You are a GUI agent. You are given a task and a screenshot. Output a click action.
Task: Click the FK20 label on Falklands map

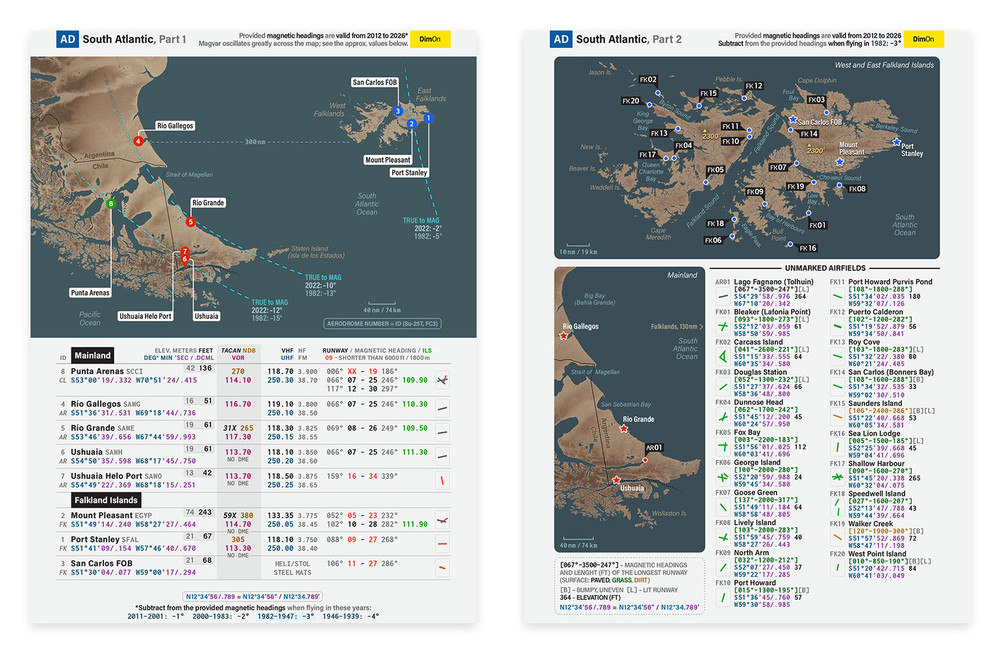pyautogui.click(x=631, y=101)
